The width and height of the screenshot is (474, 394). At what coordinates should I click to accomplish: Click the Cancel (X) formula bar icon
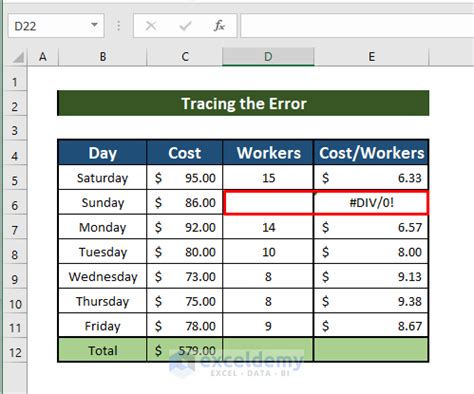pos(151,26)
